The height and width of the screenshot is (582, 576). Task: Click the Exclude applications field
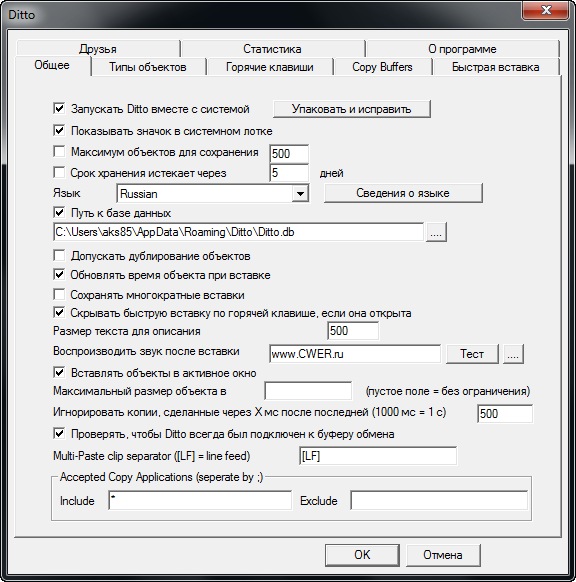439,500
